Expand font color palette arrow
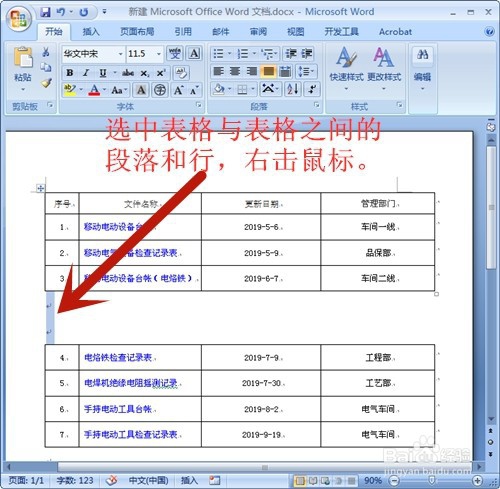 click(104, 90)
